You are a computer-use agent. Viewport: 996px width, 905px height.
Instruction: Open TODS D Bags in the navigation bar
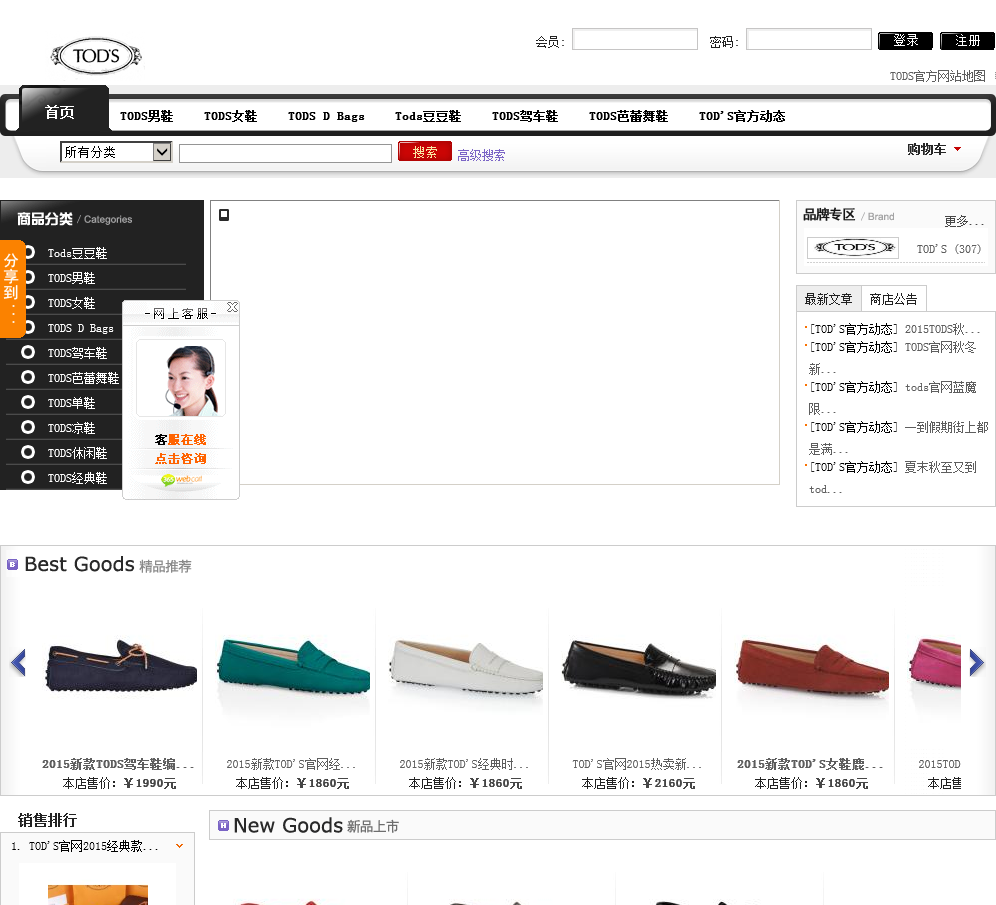(326, 116)
